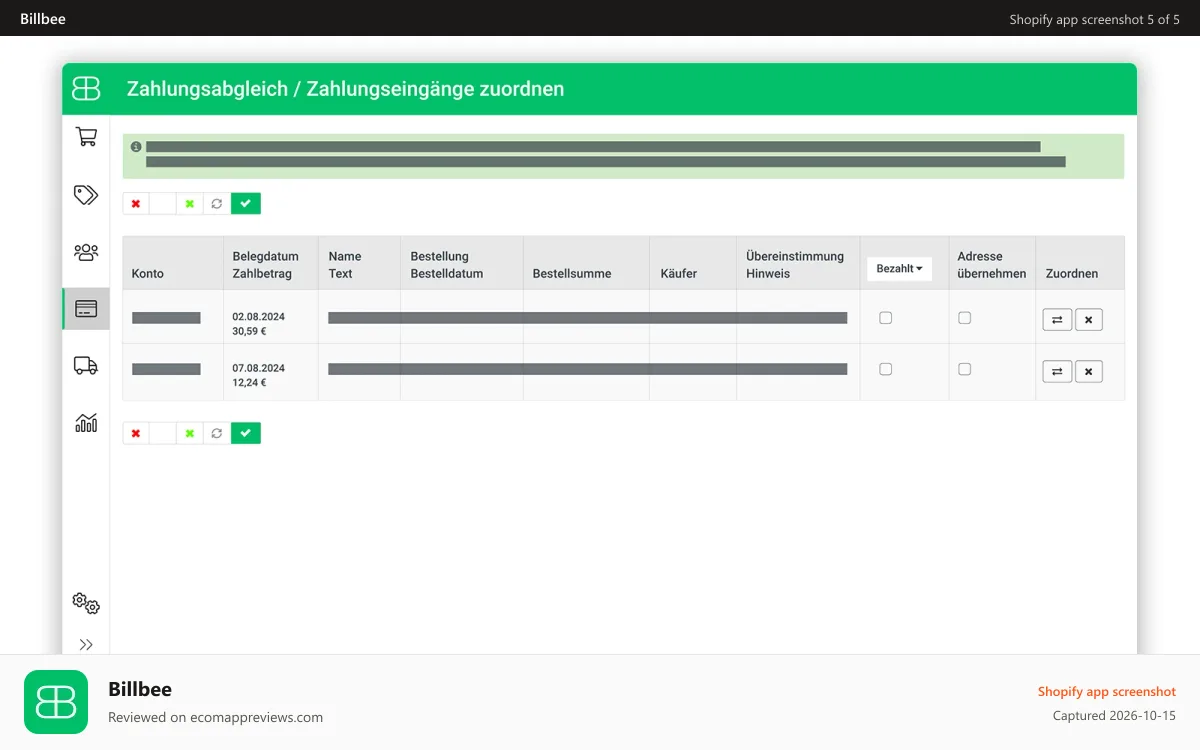1200x750 pixels.
Task: Click the date 02.08.2024
Action: click(259, 317)
